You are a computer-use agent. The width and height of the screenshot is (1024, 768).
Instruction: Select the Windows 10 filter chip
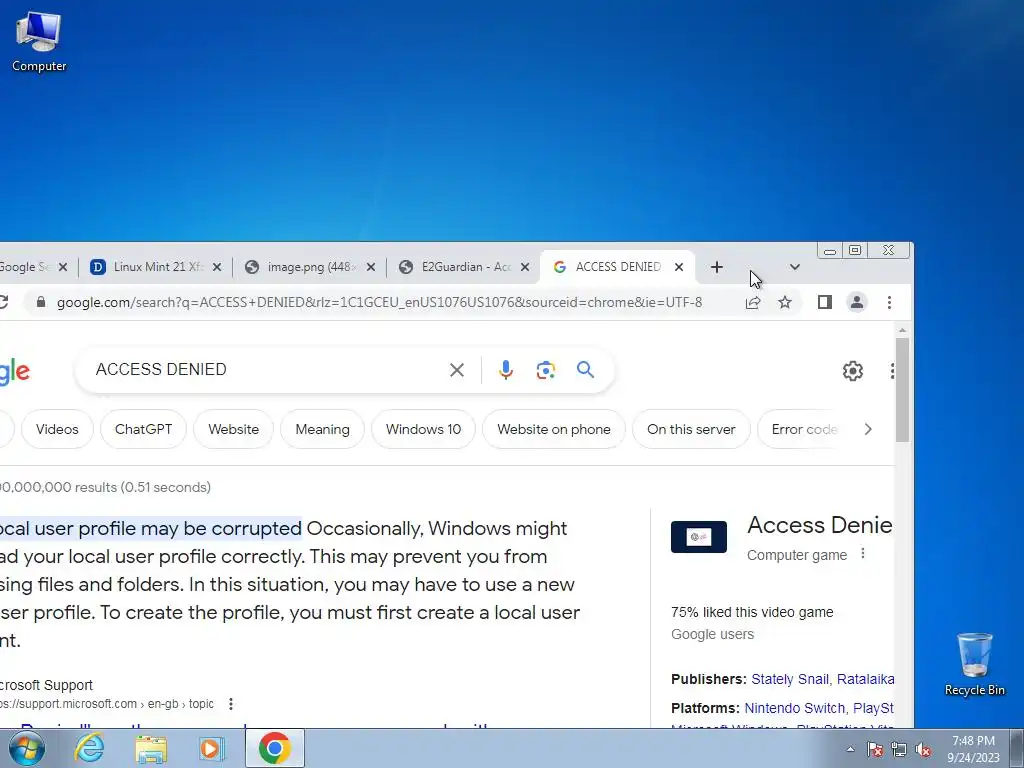coord(423,429)
